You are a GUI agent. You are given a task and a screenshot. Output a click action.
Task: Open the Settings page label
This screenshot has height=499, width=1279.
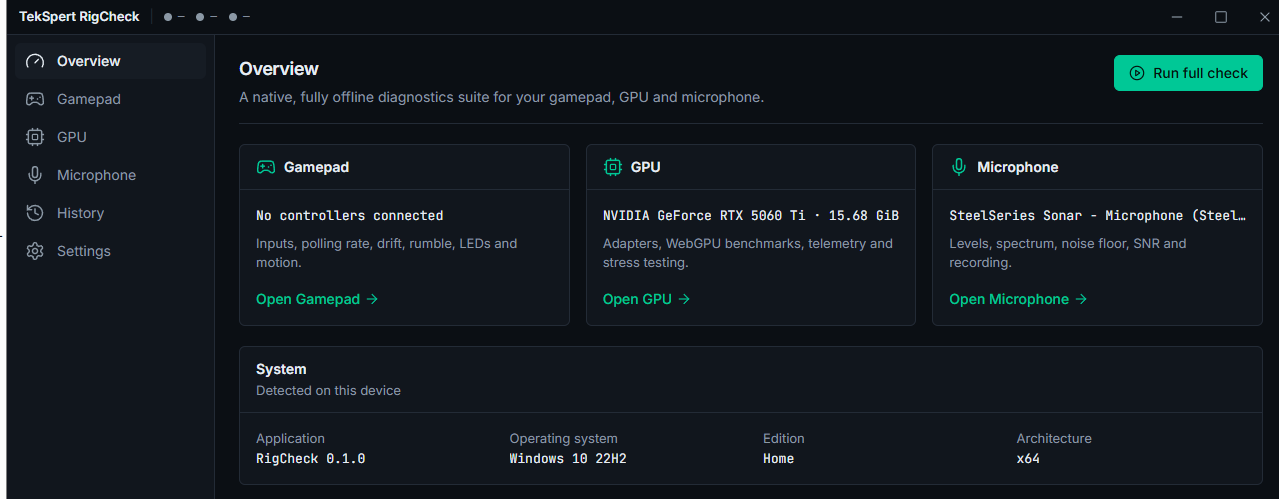[84, 251]
